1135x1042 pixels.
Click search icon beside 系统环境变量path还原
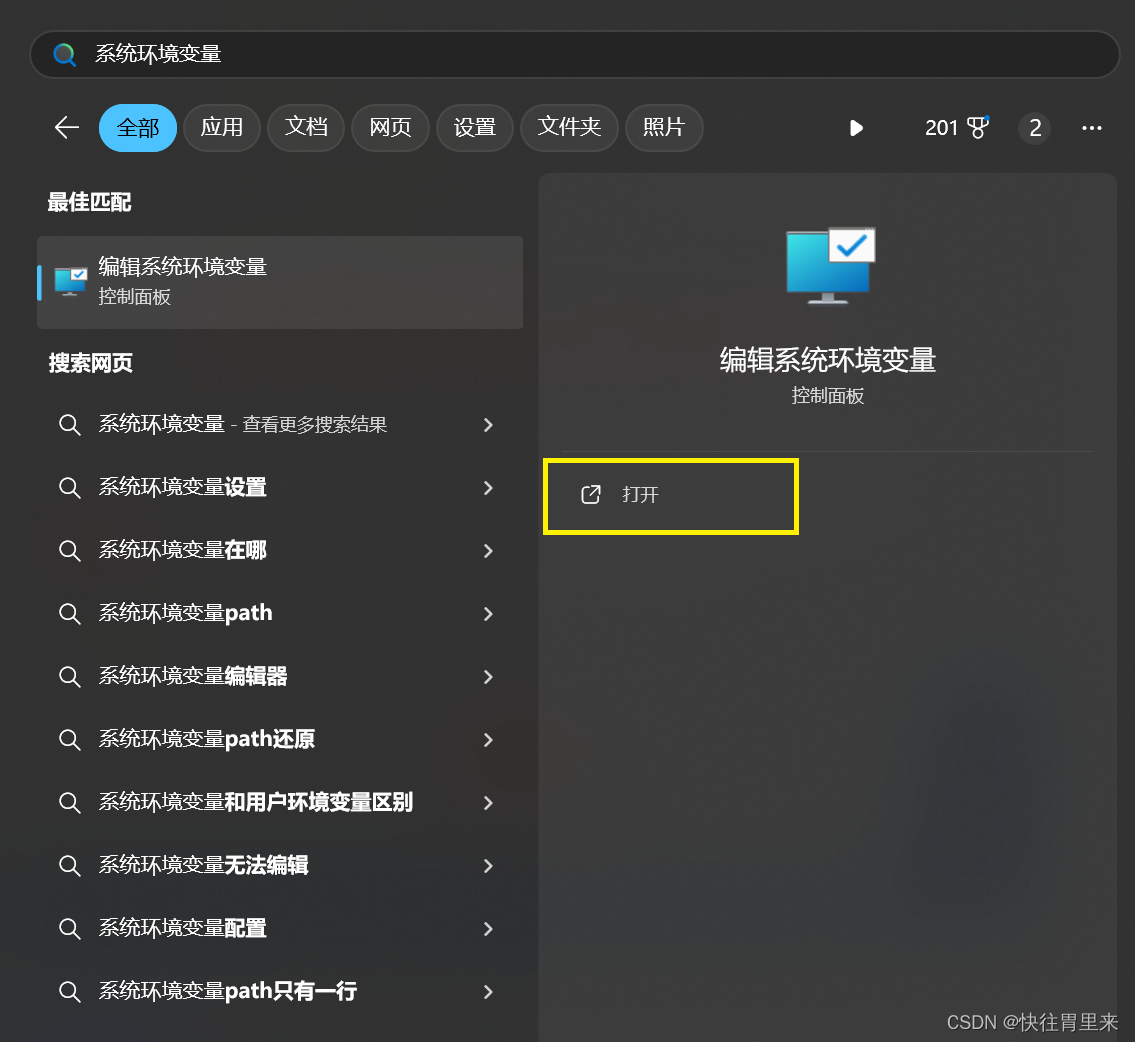point(69,740)
